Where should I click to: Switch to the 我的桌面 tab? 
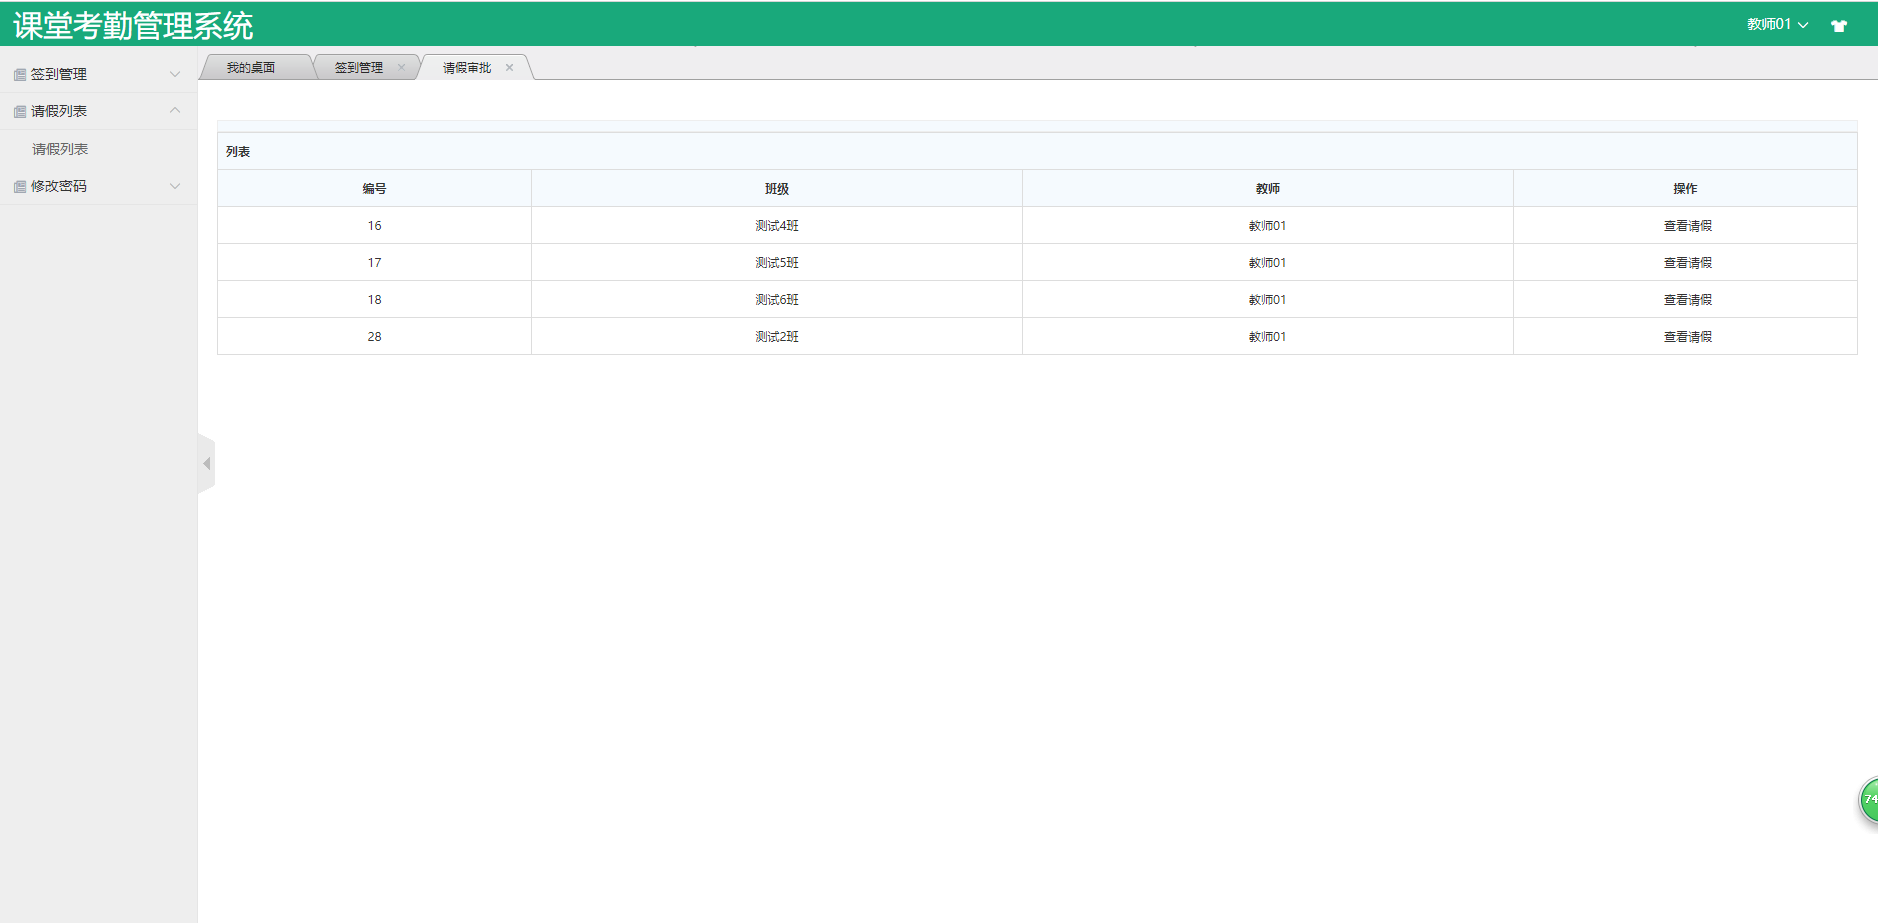(251, 68)
